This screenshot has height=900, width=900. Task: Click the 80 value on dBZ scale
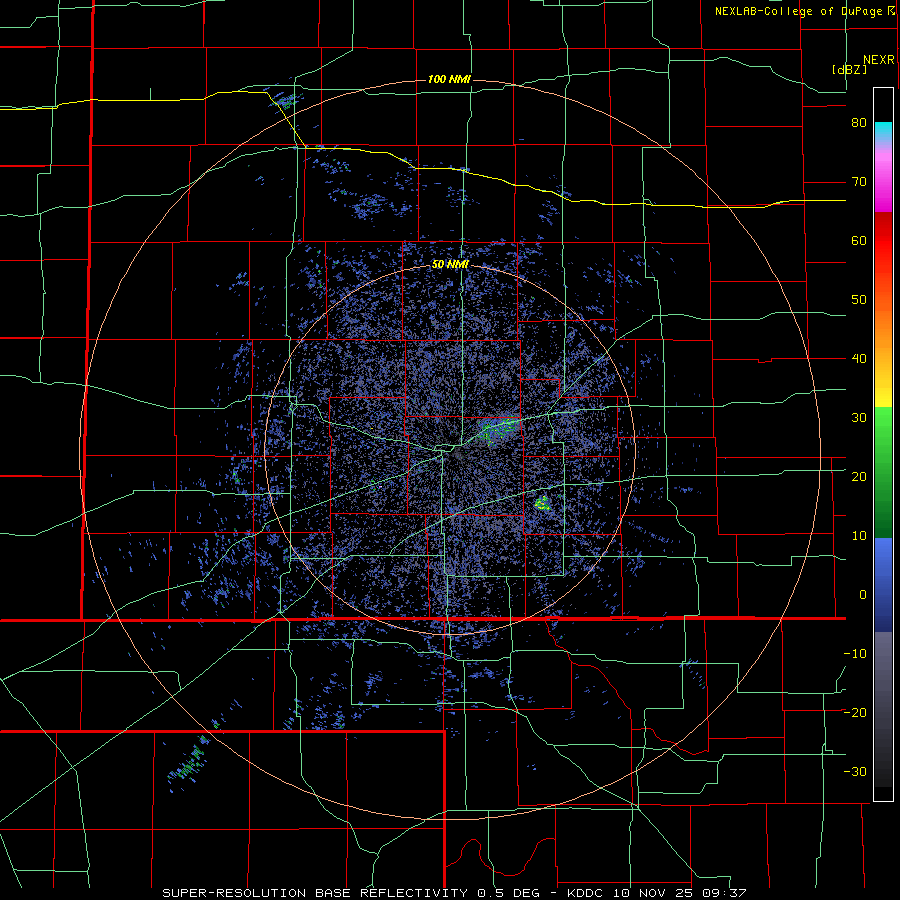click(x=859, y=123)
